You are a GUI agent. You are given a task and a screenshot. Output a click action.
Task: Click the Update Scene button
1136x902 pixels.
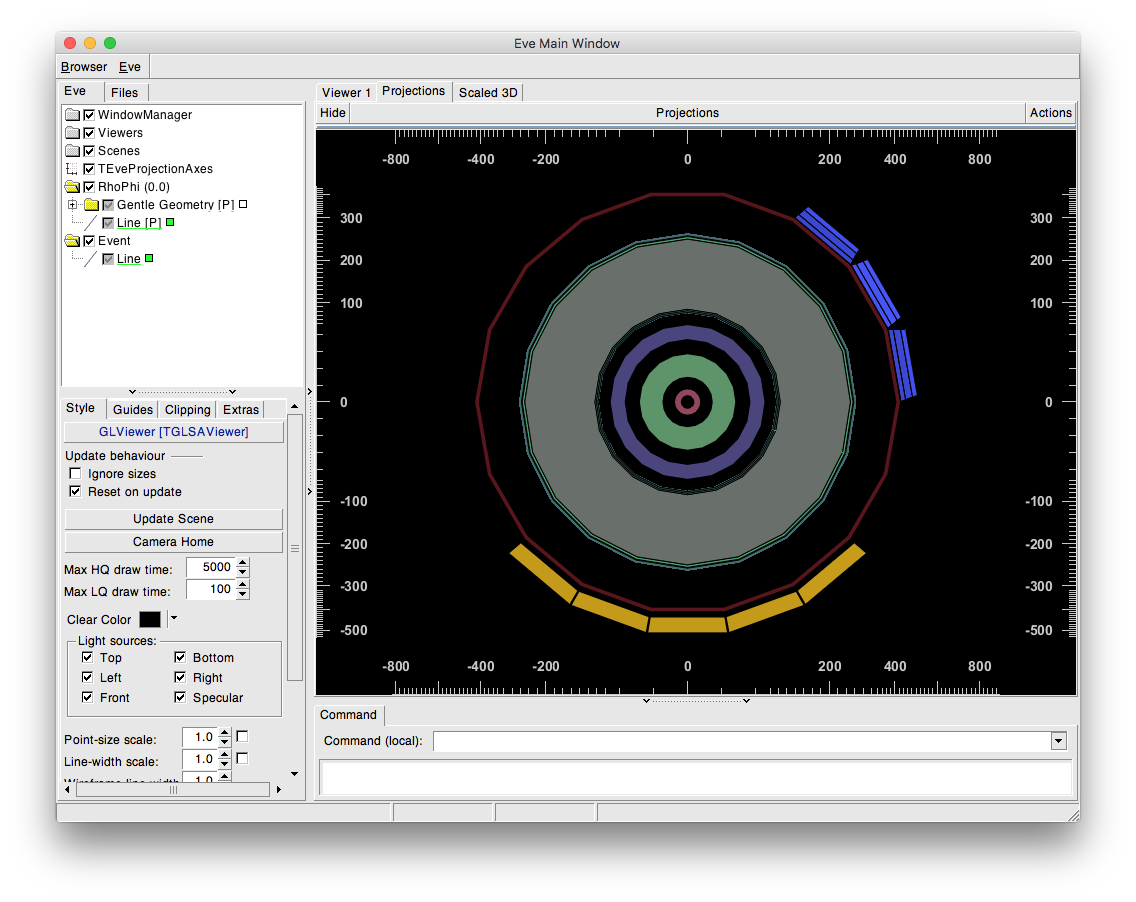(x=173, y=518)
